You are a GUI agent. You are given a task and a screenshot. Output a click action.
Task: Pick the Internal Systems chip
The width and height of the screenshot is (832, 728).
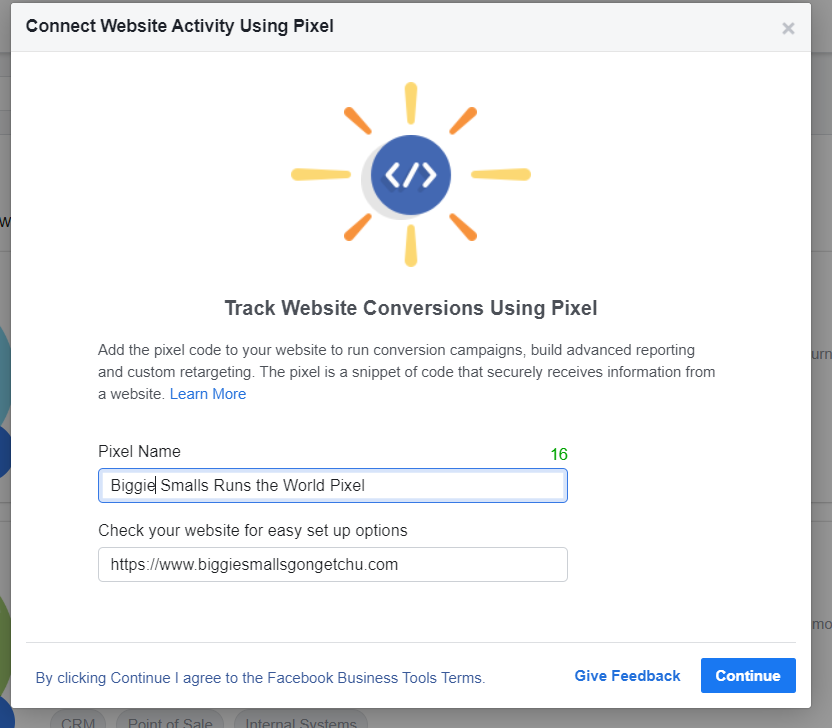pyautogui.click(x=300, y=722)
